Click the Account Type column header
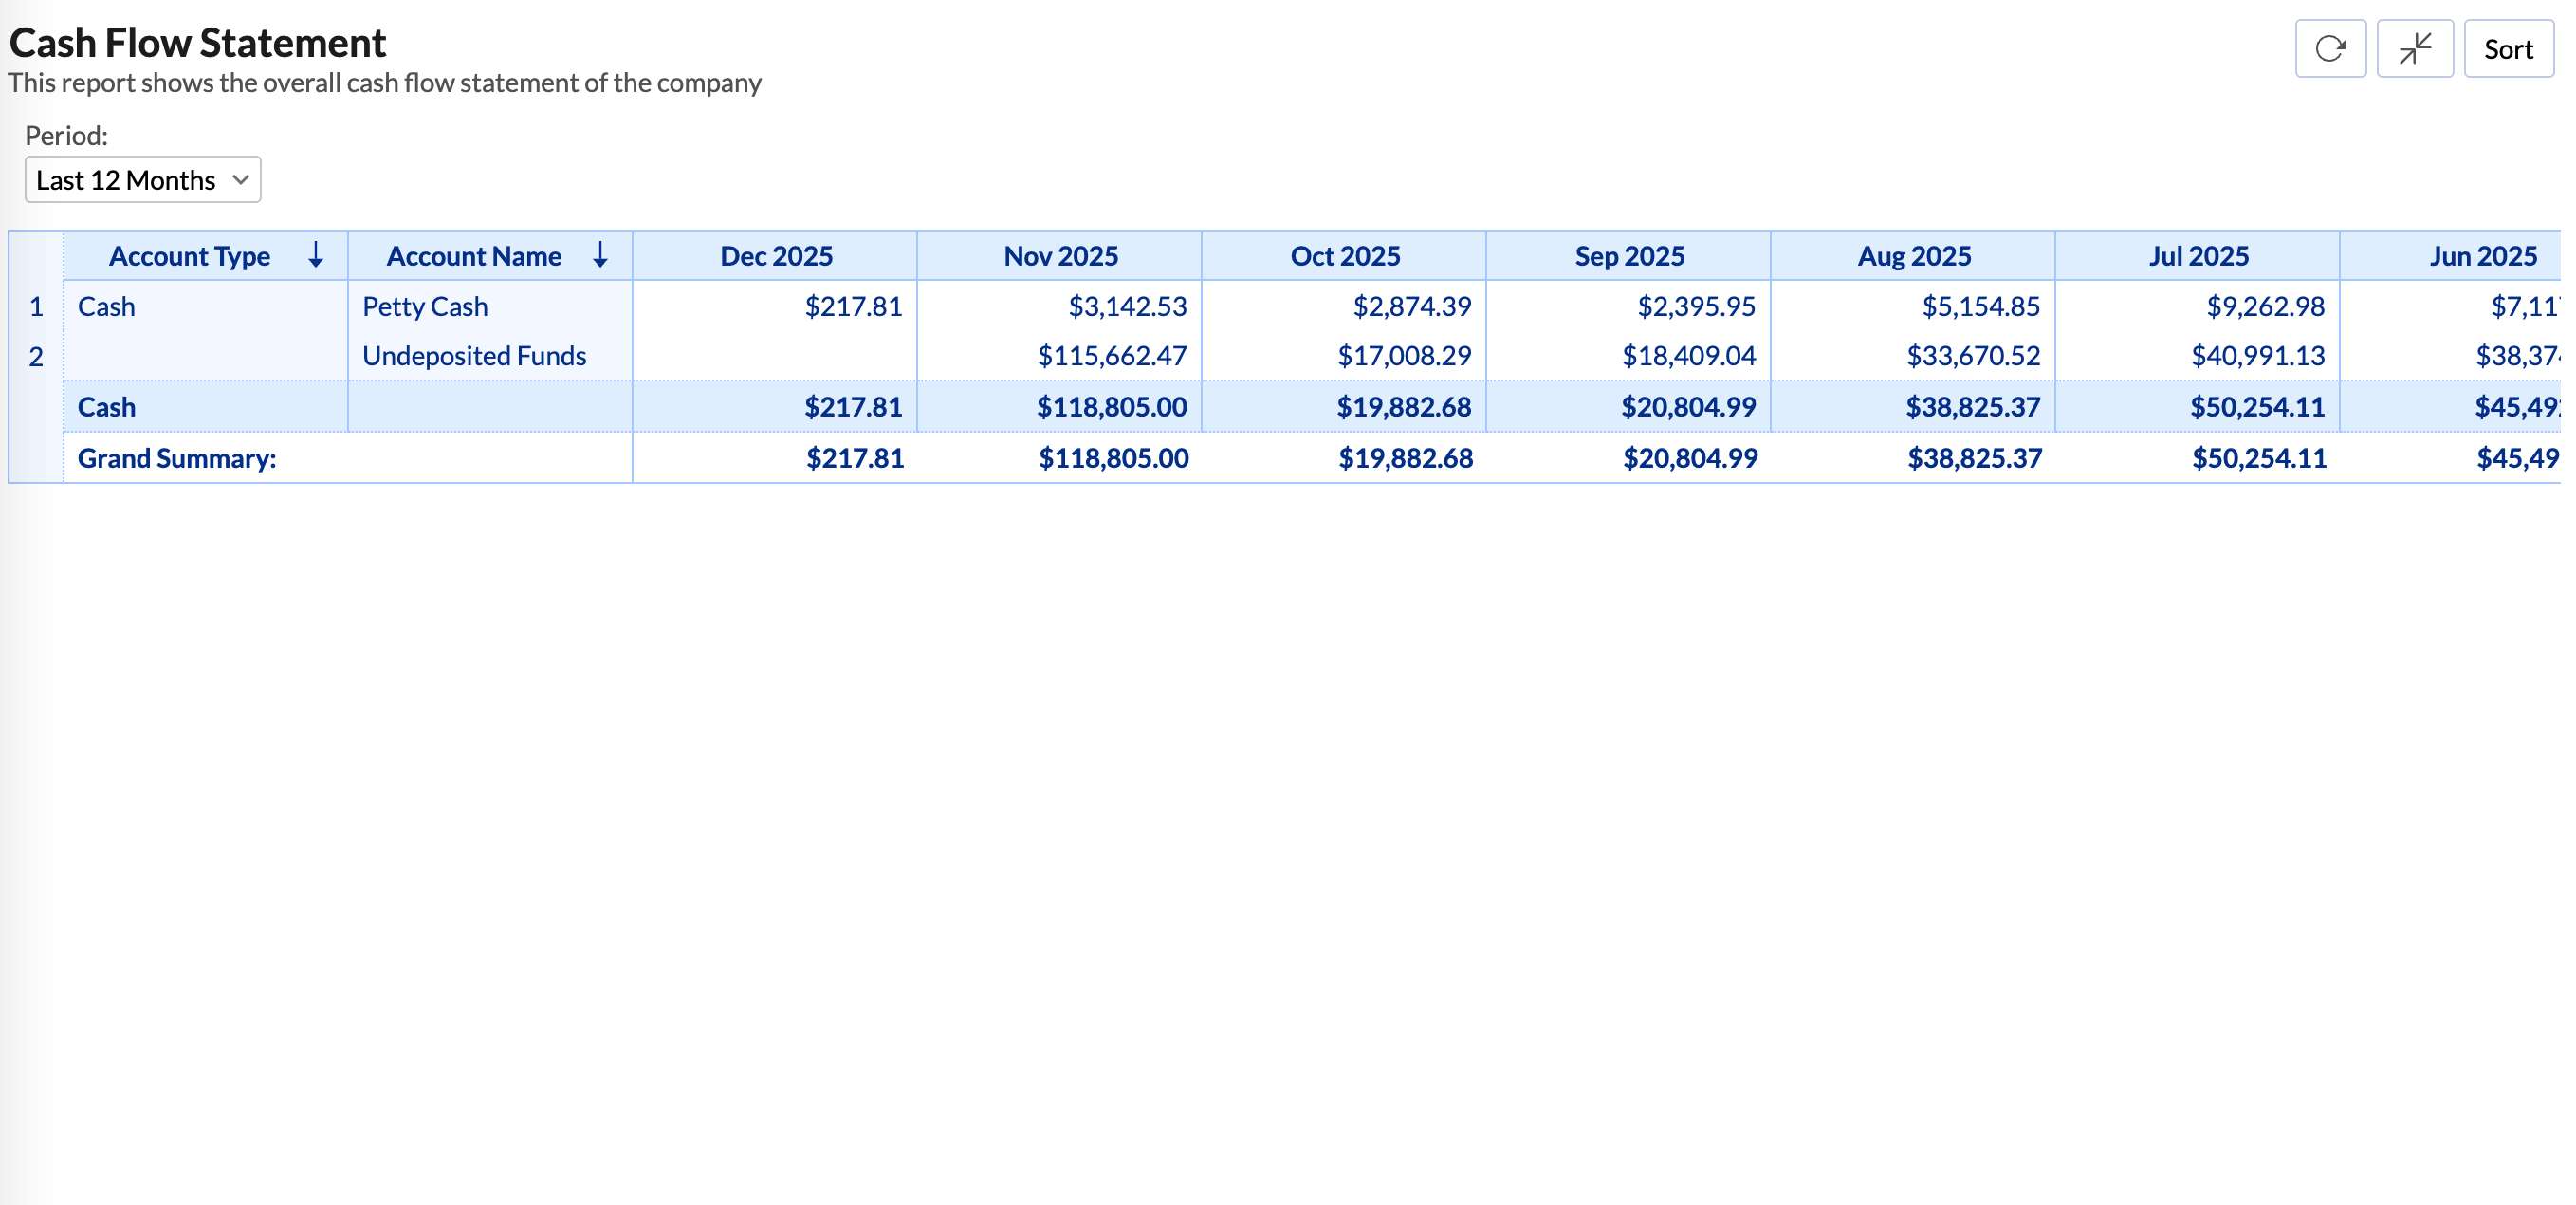This screenshot has height=1205, width=2576. click(189, 256)
